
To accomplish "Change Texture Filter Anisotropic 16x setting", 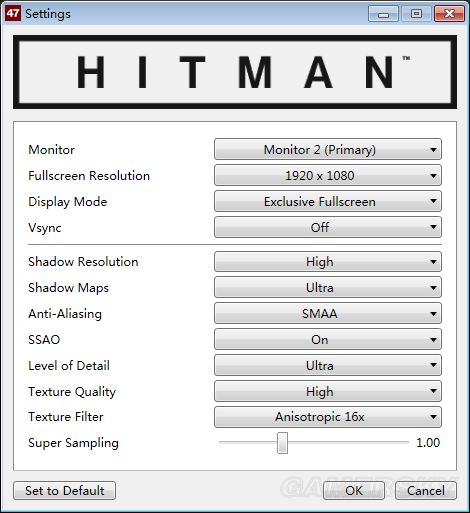I will [x=328, y=417].
